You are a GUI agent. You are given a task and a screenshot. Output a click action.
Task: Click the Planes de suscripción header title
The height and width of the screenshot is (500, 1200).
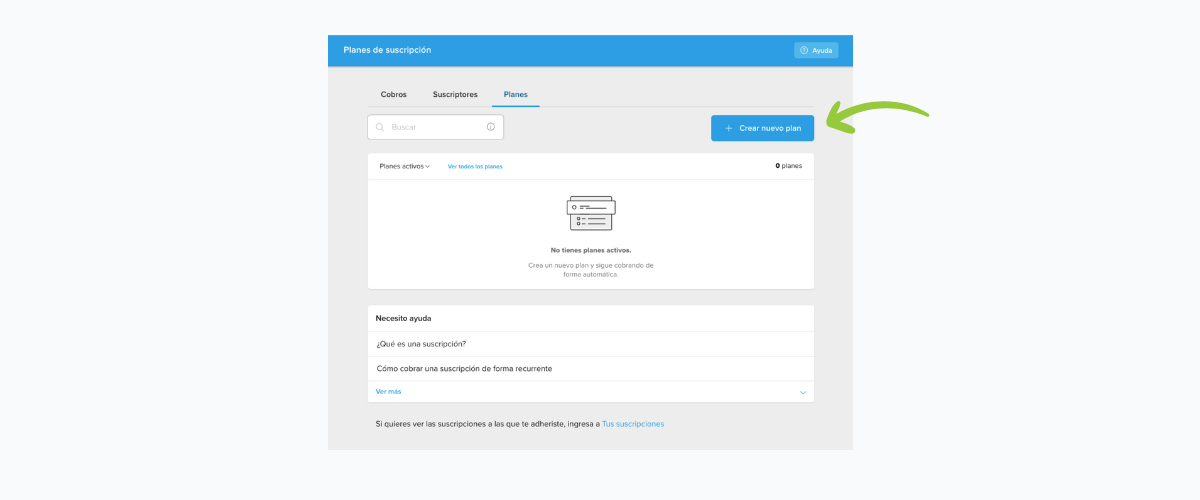(x=387, y=50)
